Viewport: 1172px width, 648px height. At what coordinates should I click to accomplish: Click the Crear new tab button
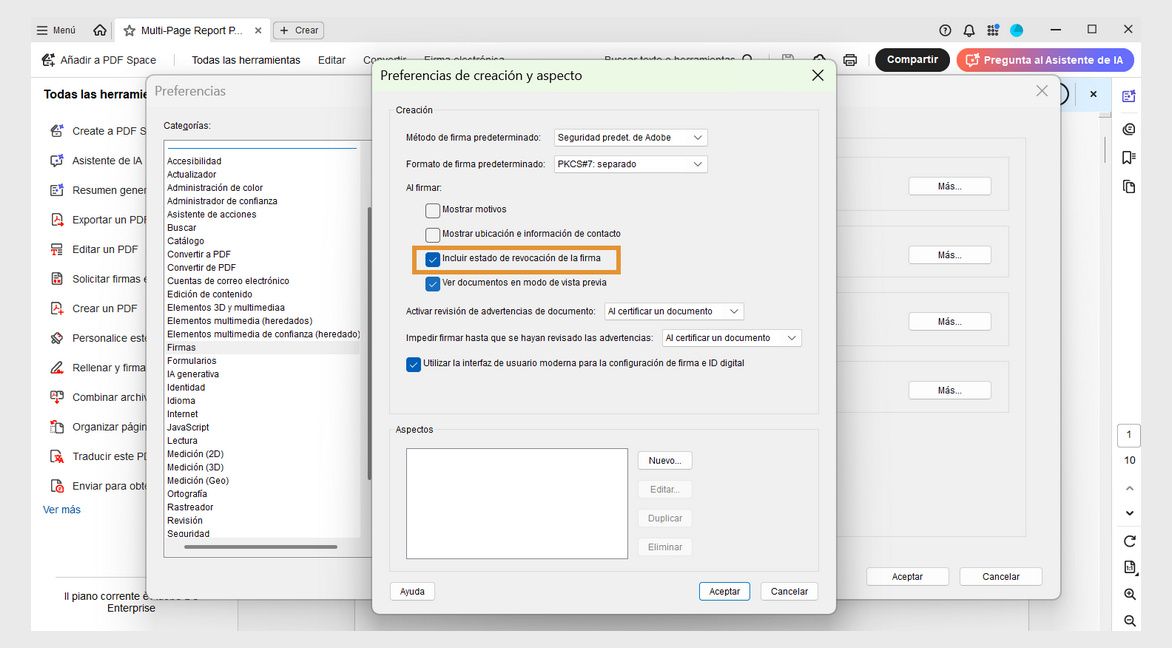tap(298, 31)
